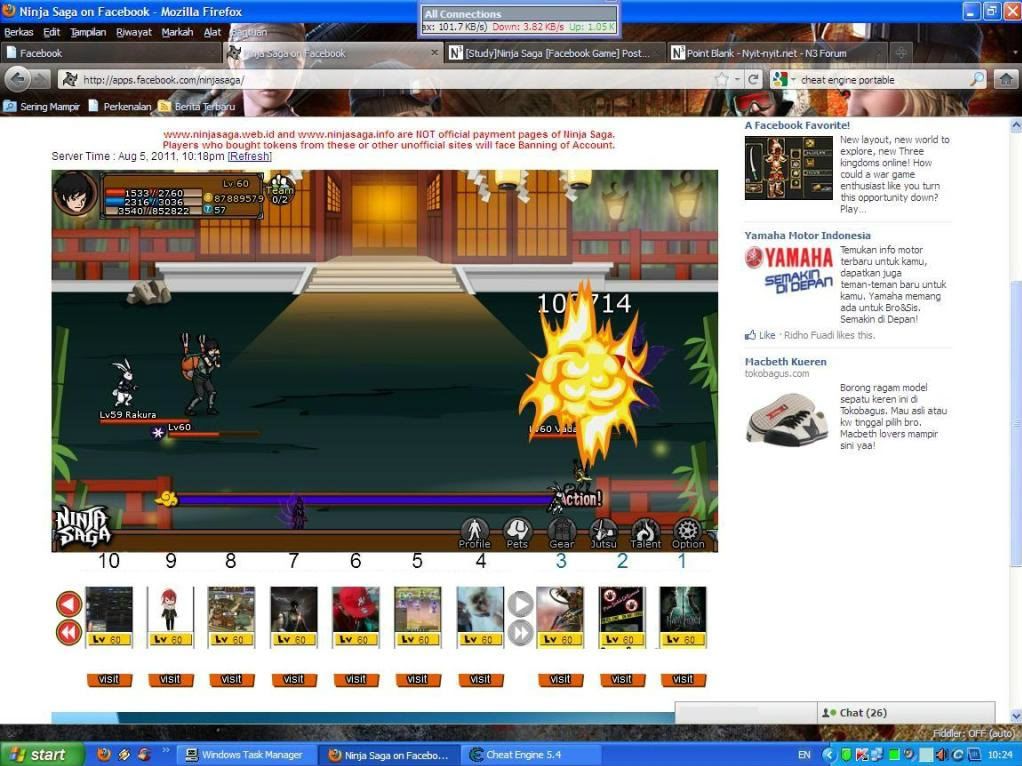
Task: Close the Ninja Saga on Facebook tab
Action: click(x=435, y=52)
